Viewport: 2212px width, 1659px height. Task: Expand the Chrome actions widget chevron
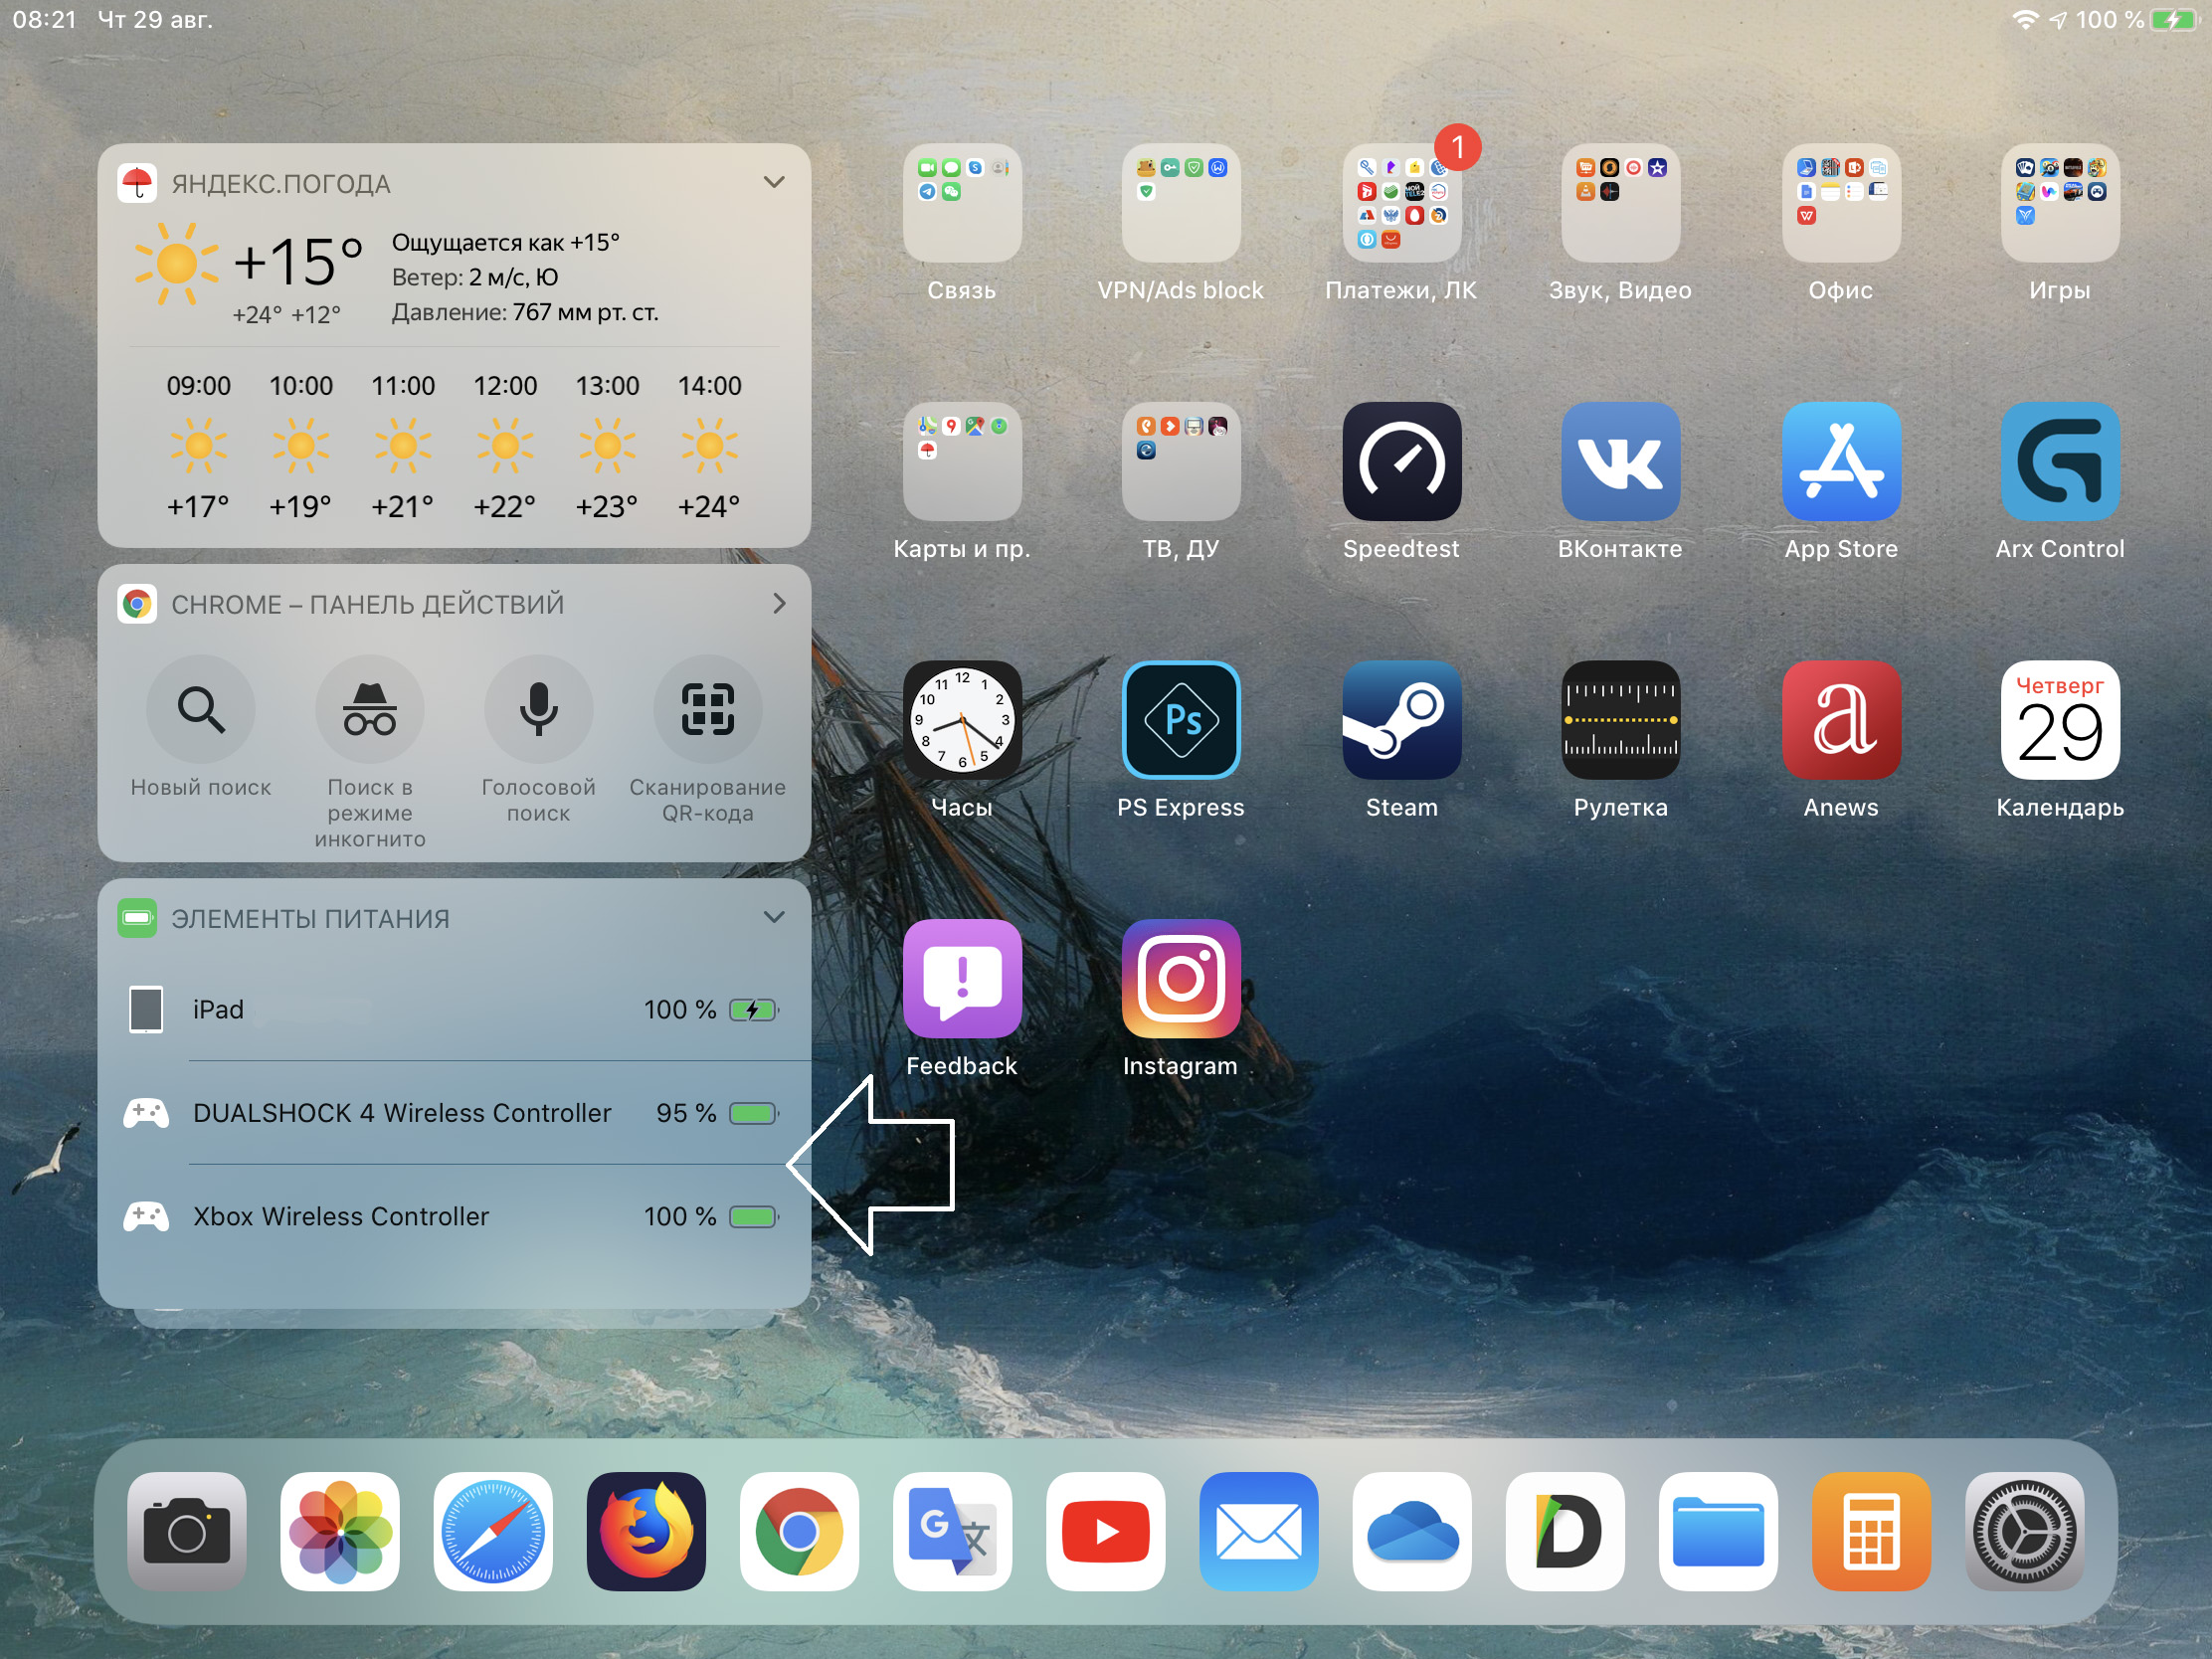coord(778,604)
